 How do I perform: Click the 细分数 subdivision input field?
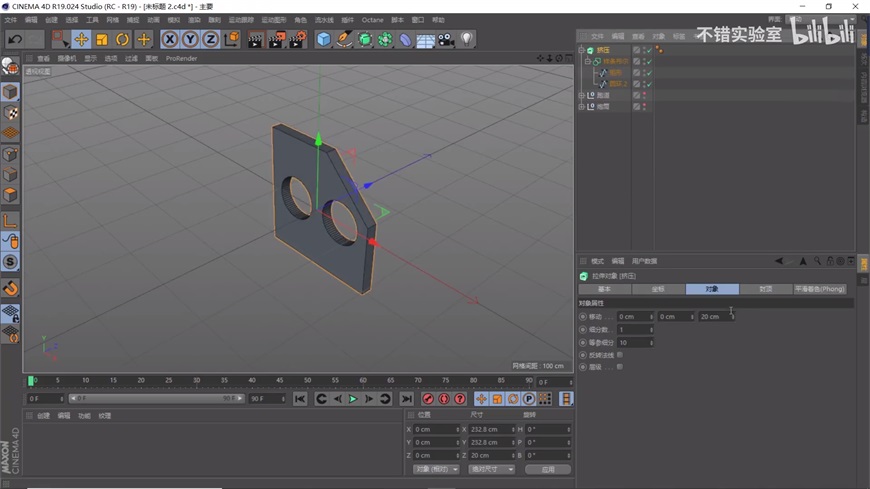[x=634, y=329]
